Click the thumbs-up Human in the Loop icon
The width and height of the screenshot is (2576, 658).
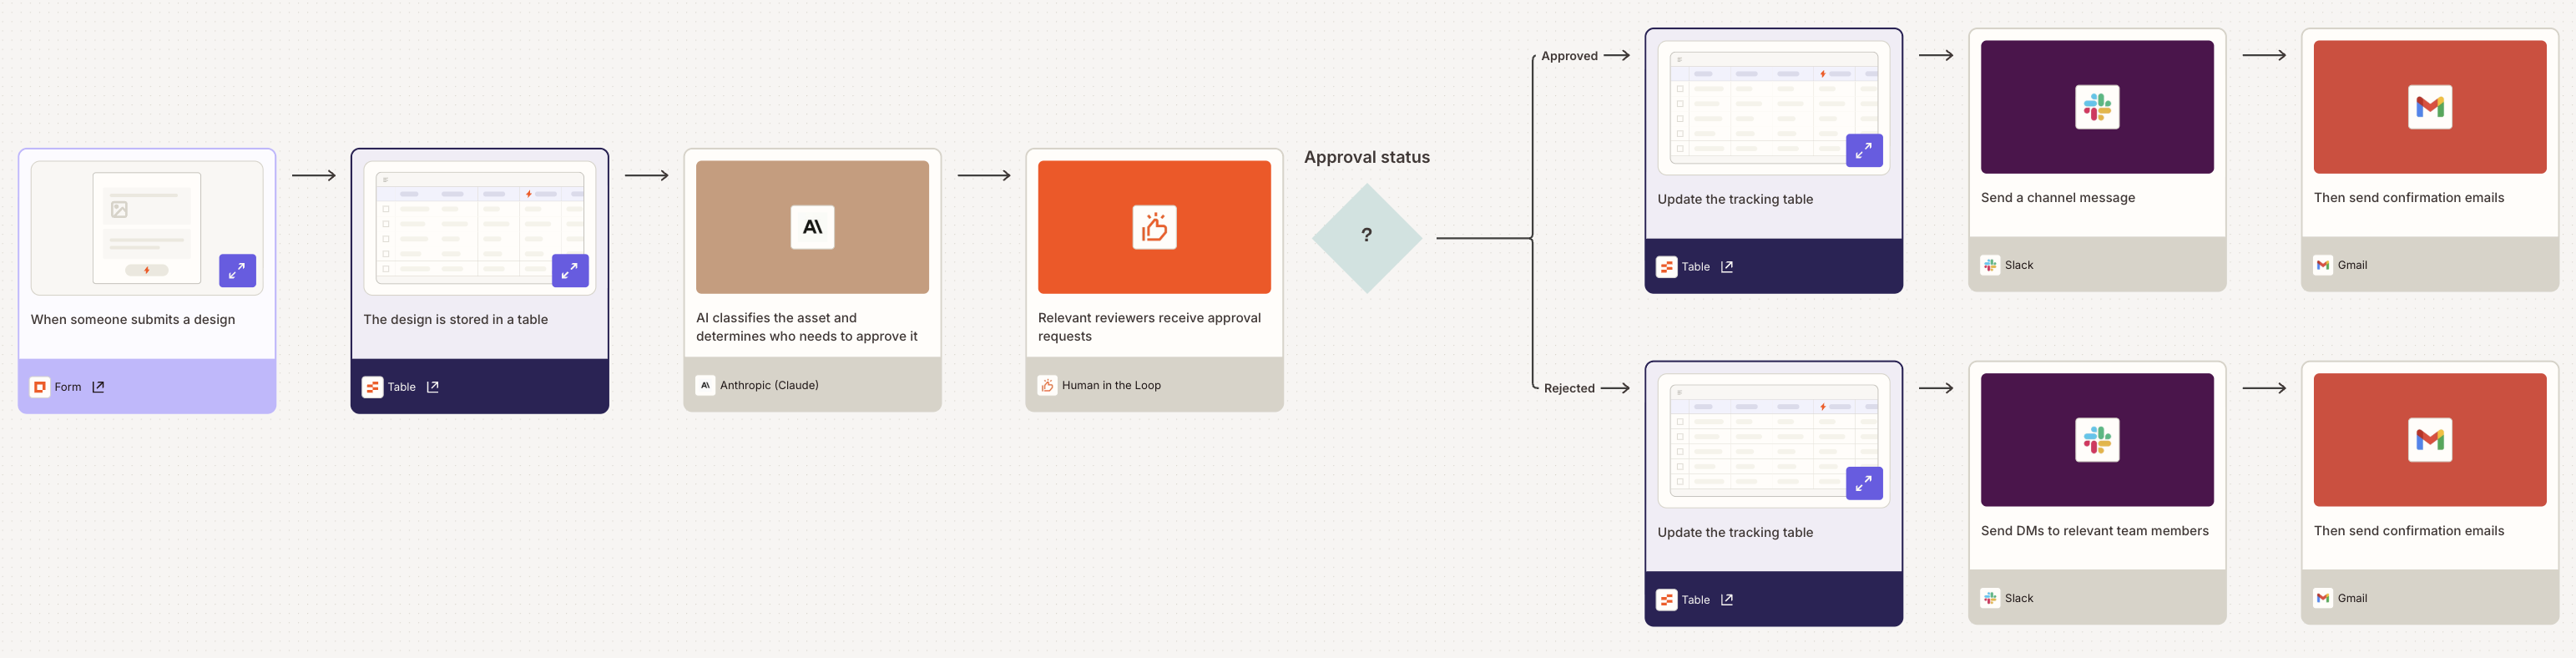1154,227
